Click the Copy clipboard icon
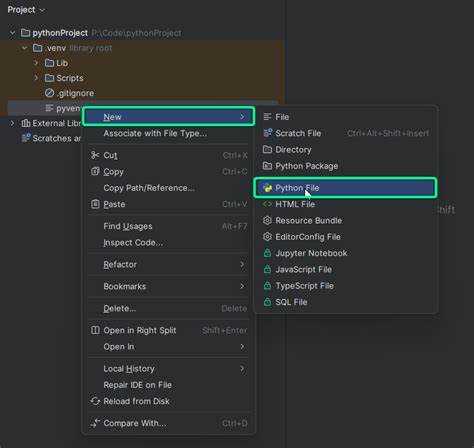The height and width of the screenshot is (448, 474). tap(95, 171)
